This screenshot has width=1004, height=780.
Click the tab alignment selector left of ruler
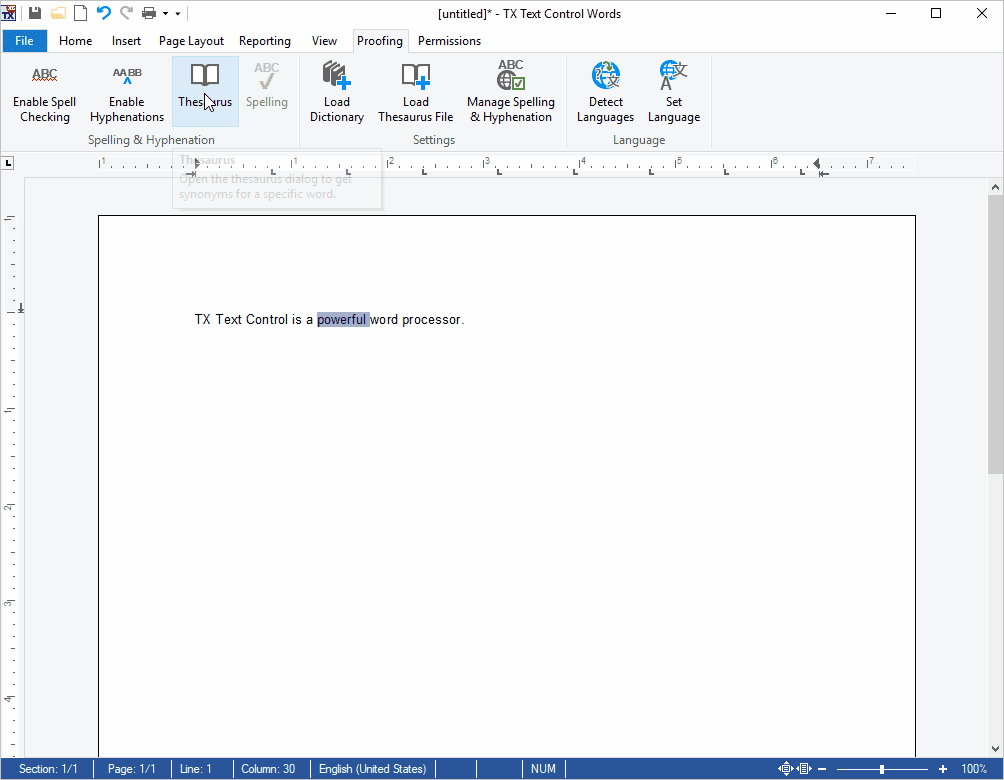tap(8, 163)
